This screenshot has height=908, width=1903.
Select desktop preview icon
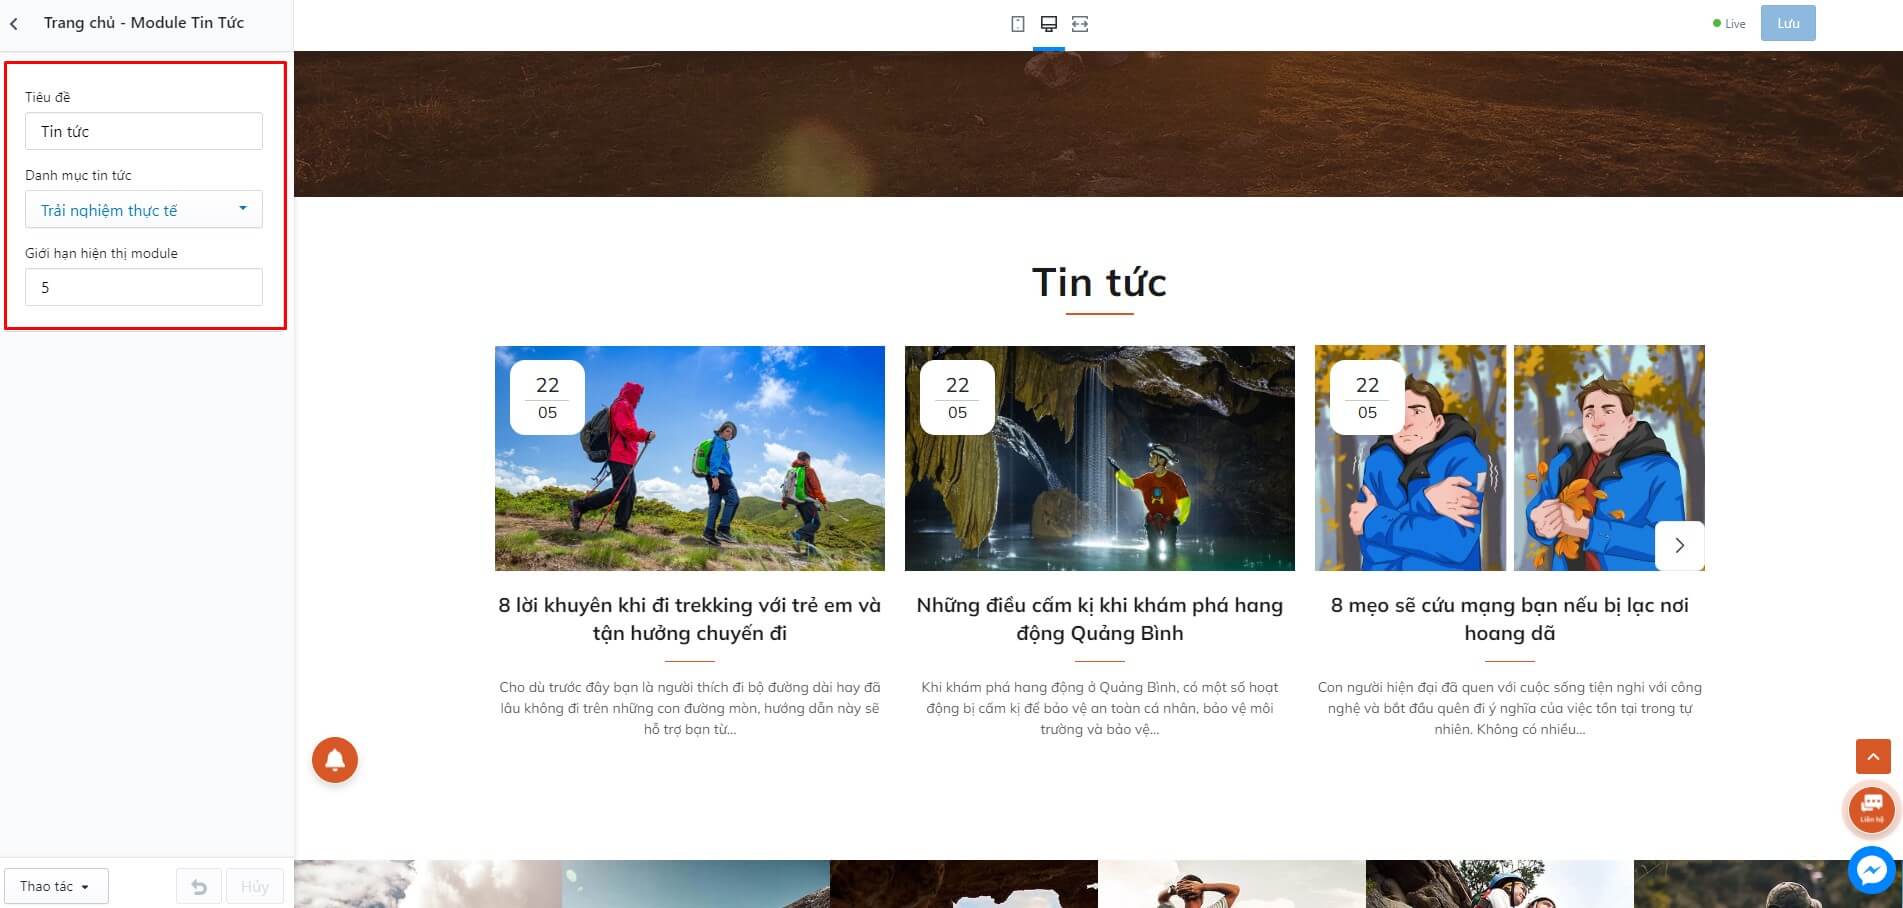click(x=1049, y=24)
